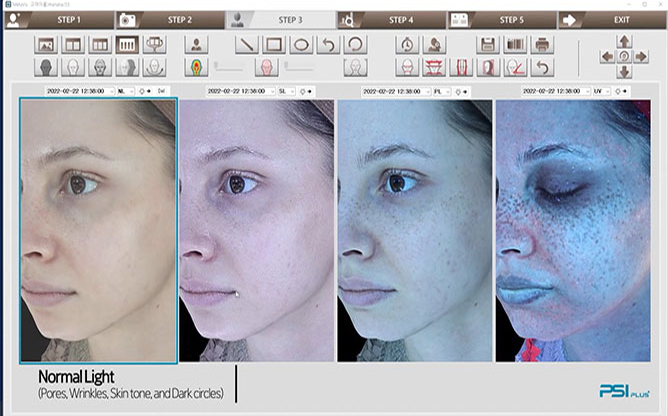
Task: Open the NL light mode dropdown
Action: [126, 91]
